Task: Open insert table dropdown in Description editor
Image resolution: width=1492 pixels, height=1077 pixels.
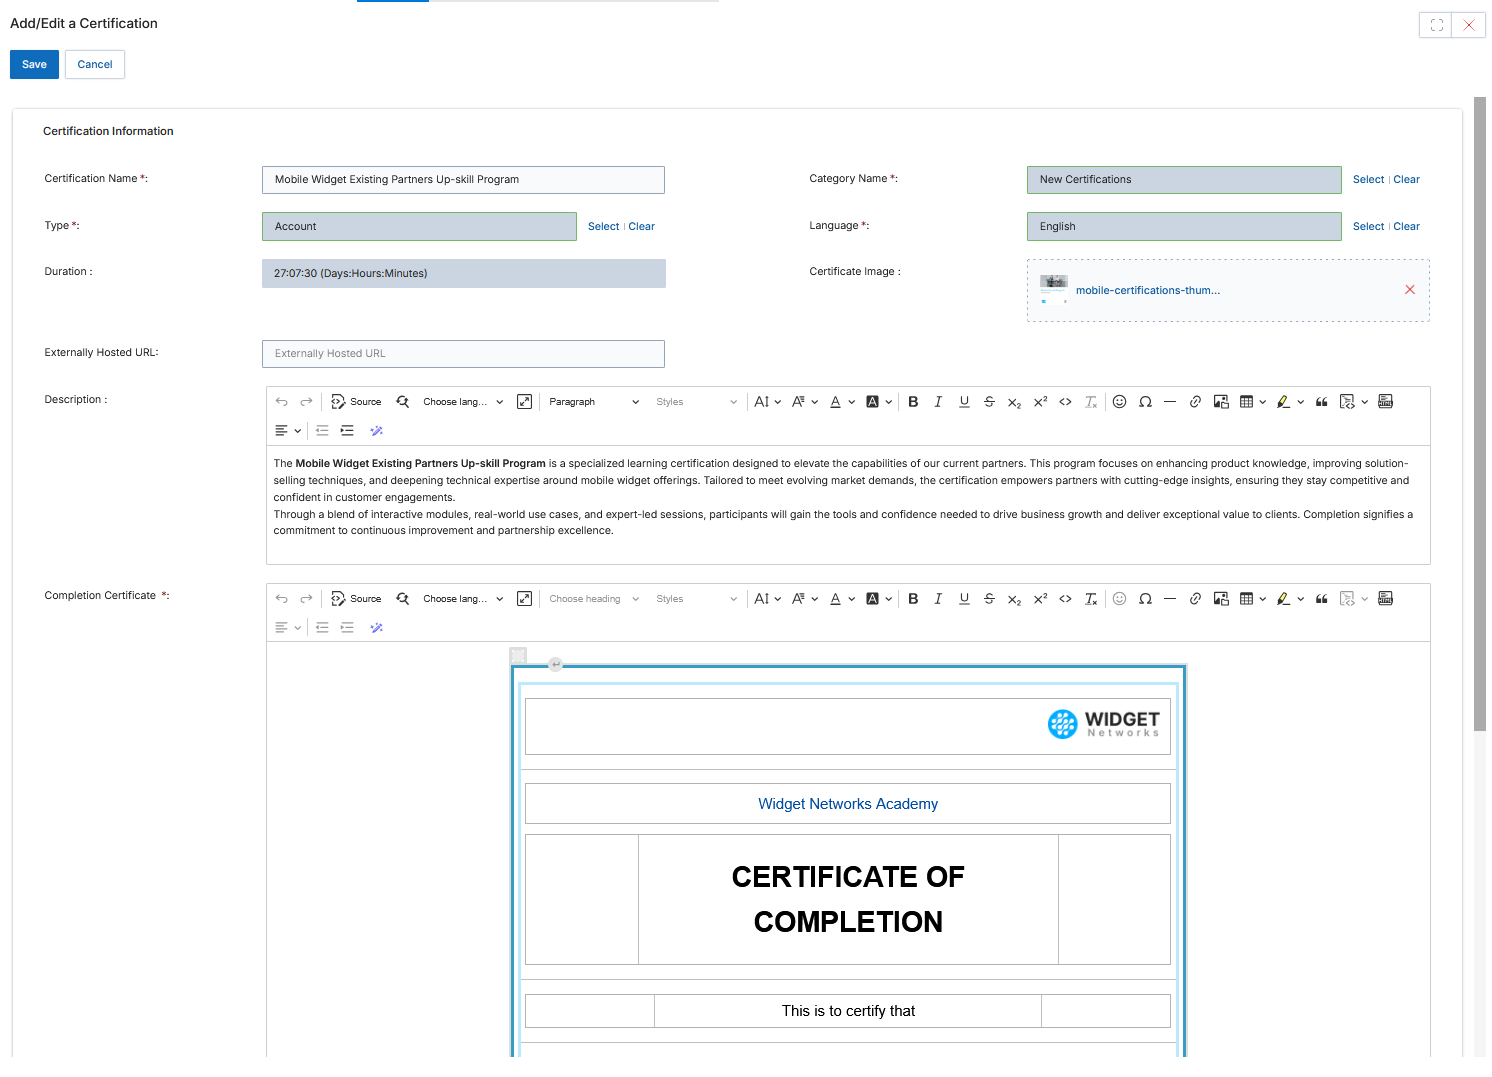Action: click(x=1253, y=402)
